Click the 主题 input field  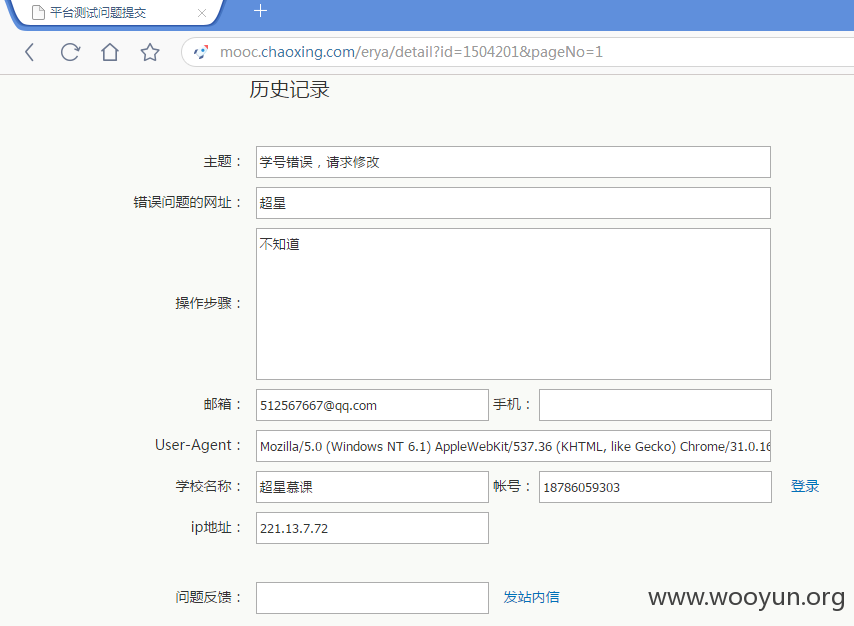point(513,162)
